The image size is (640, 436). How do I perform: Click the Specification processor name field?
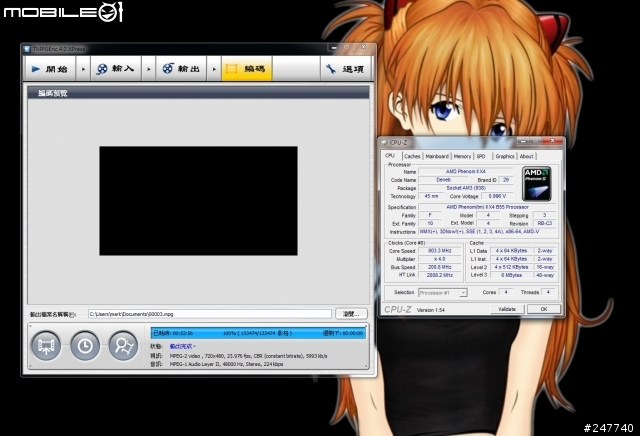click(487, 207)
